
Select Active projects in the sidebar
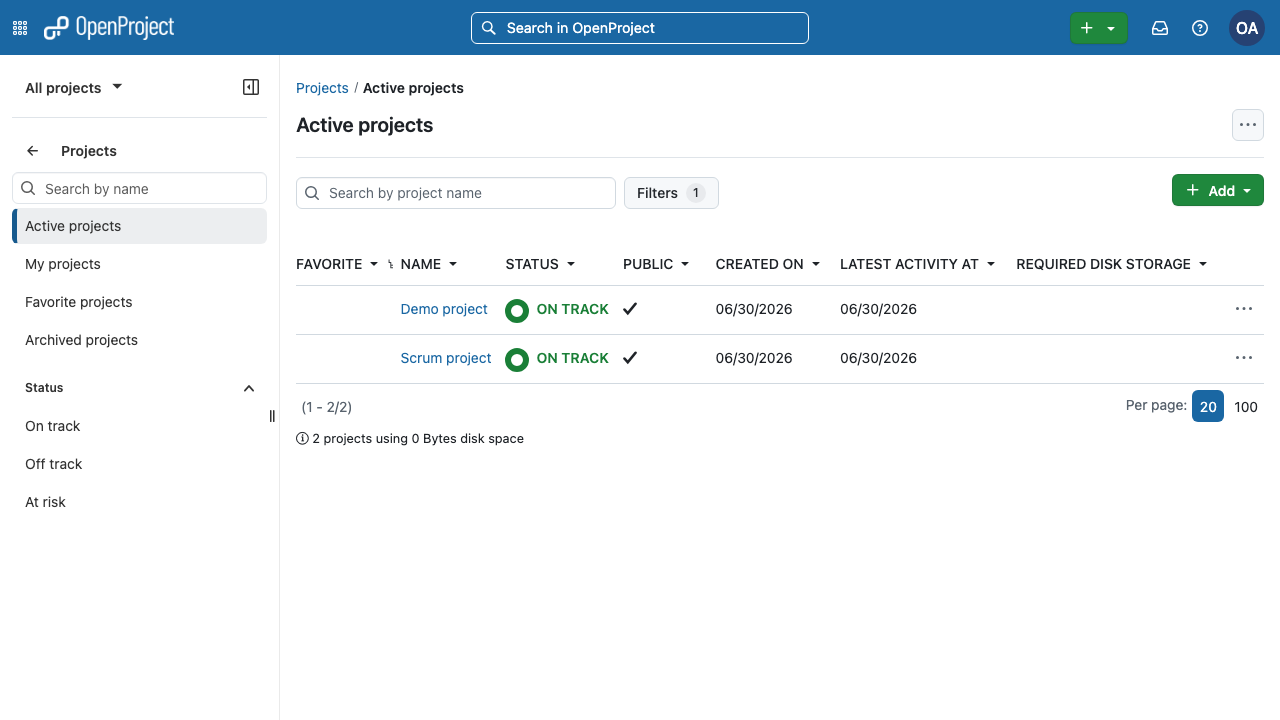pos(139,226)
